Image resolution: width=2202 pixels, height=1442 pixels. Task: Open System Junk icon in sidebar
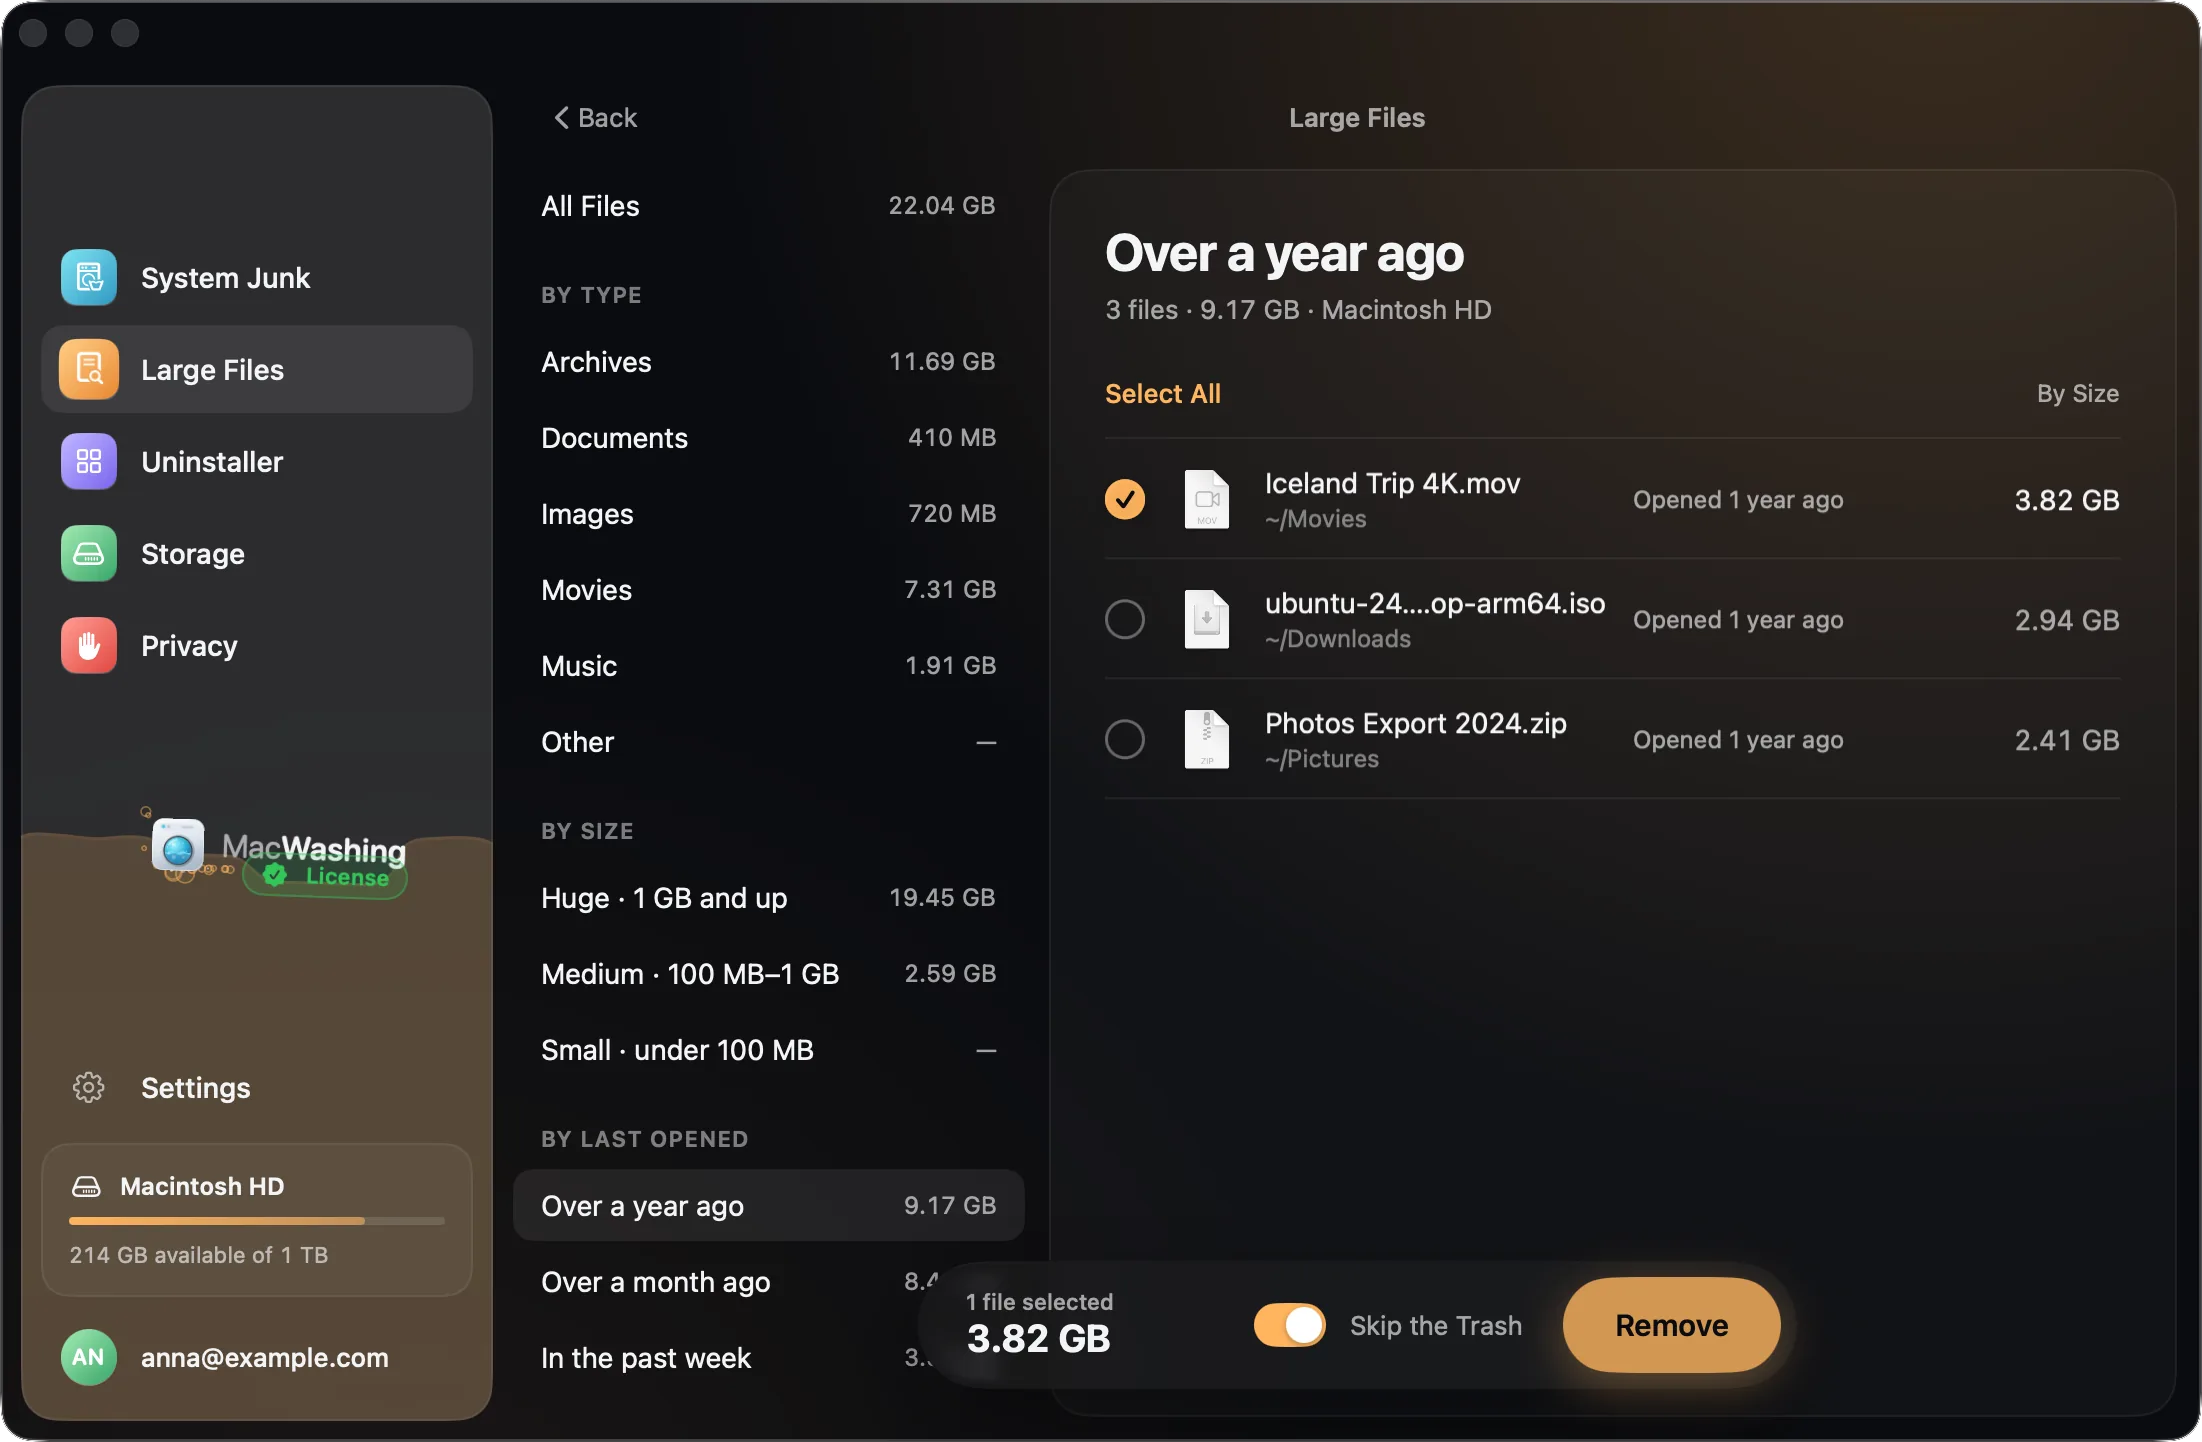point(89,278)
